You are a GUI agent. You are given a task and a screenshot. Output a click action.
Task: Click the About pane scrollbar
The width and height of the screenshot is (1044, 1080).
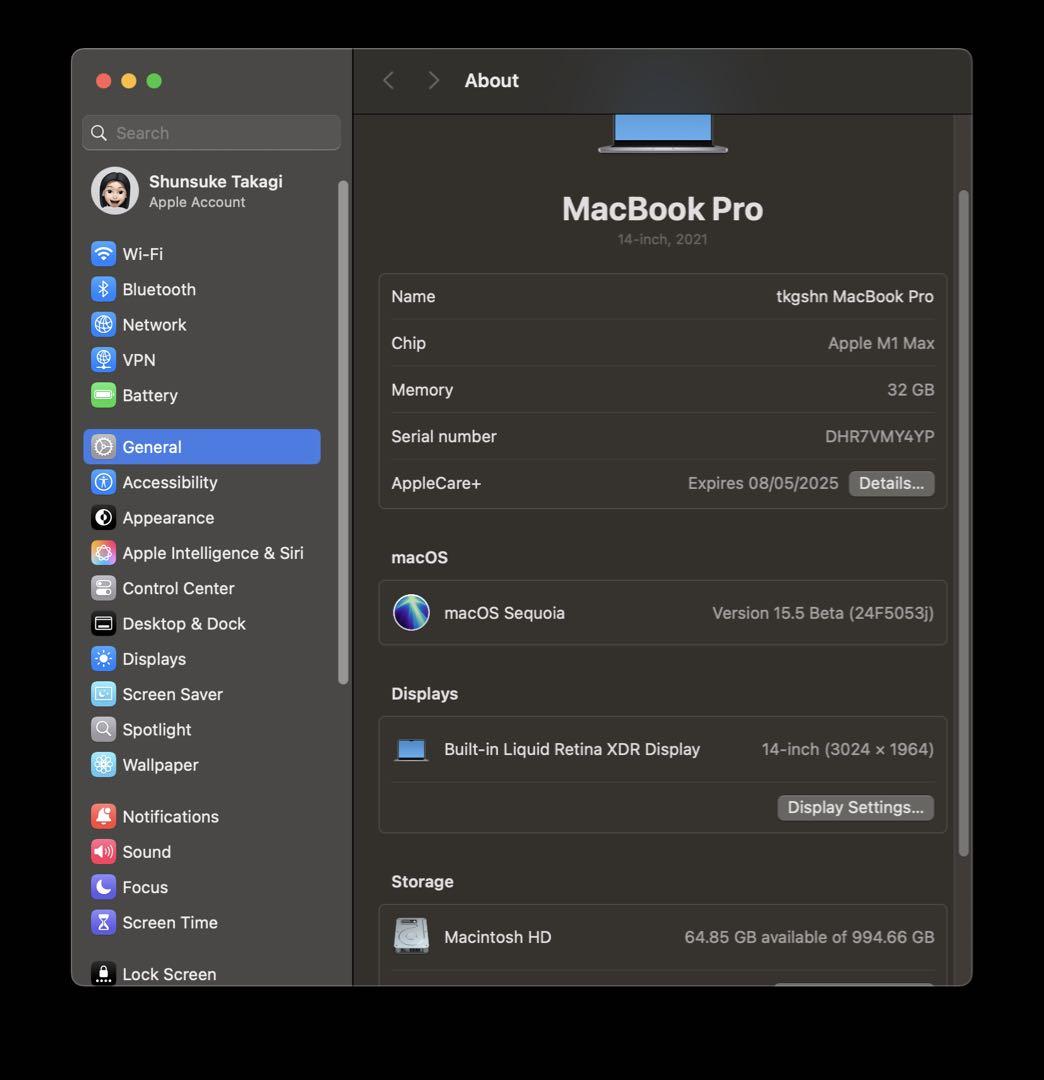(963, 523)
